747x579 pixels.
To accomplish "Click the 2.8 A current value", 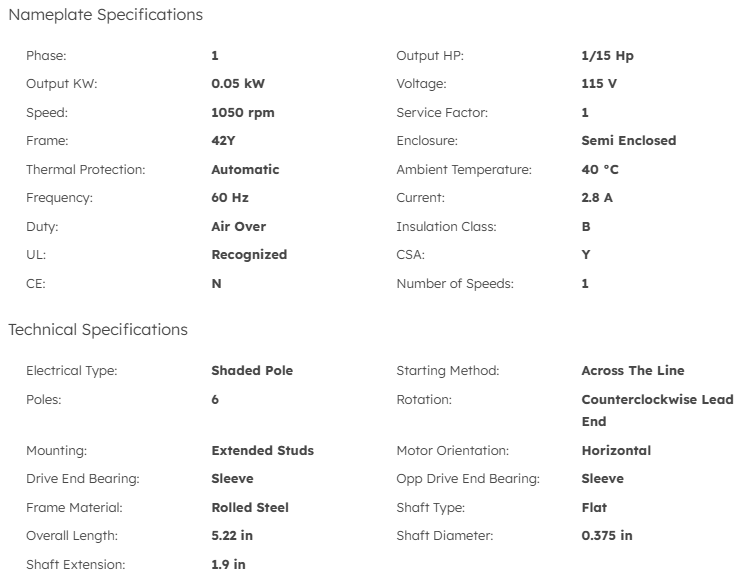I will (x=597, y=198).
